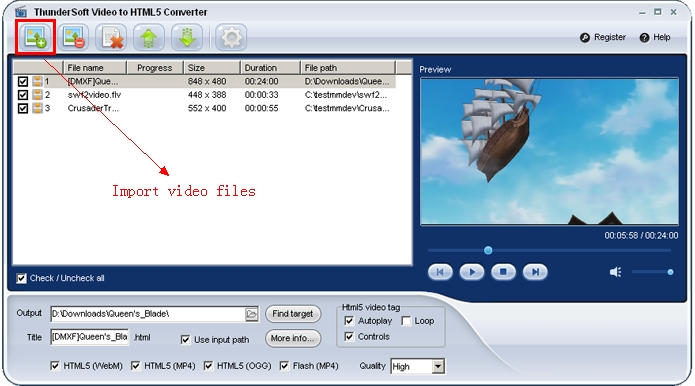Click the Remove selected video icon
Image resolution: width=695 pixels, height=386 pixels.
click(x=73, y=37)
